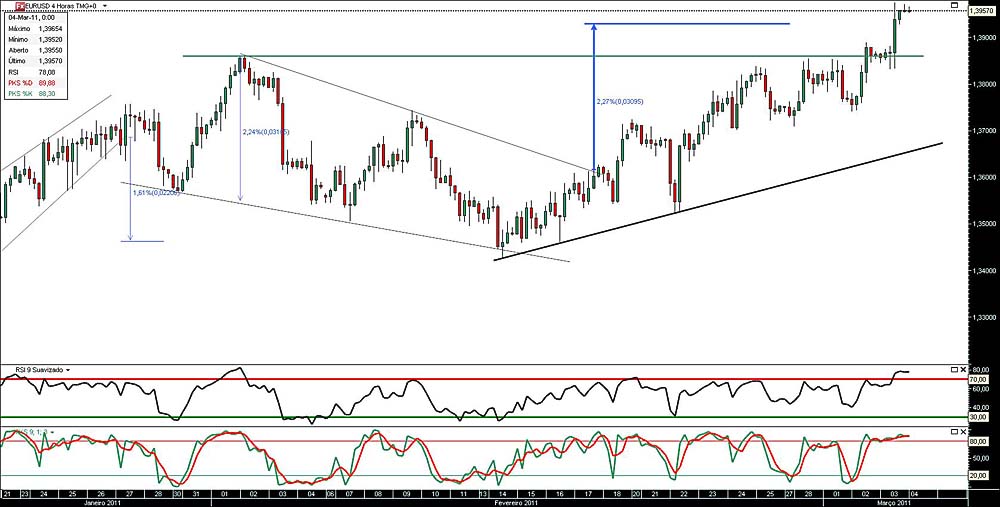
Task: Click date 17 on the time axis
Action: pos(587,494)
